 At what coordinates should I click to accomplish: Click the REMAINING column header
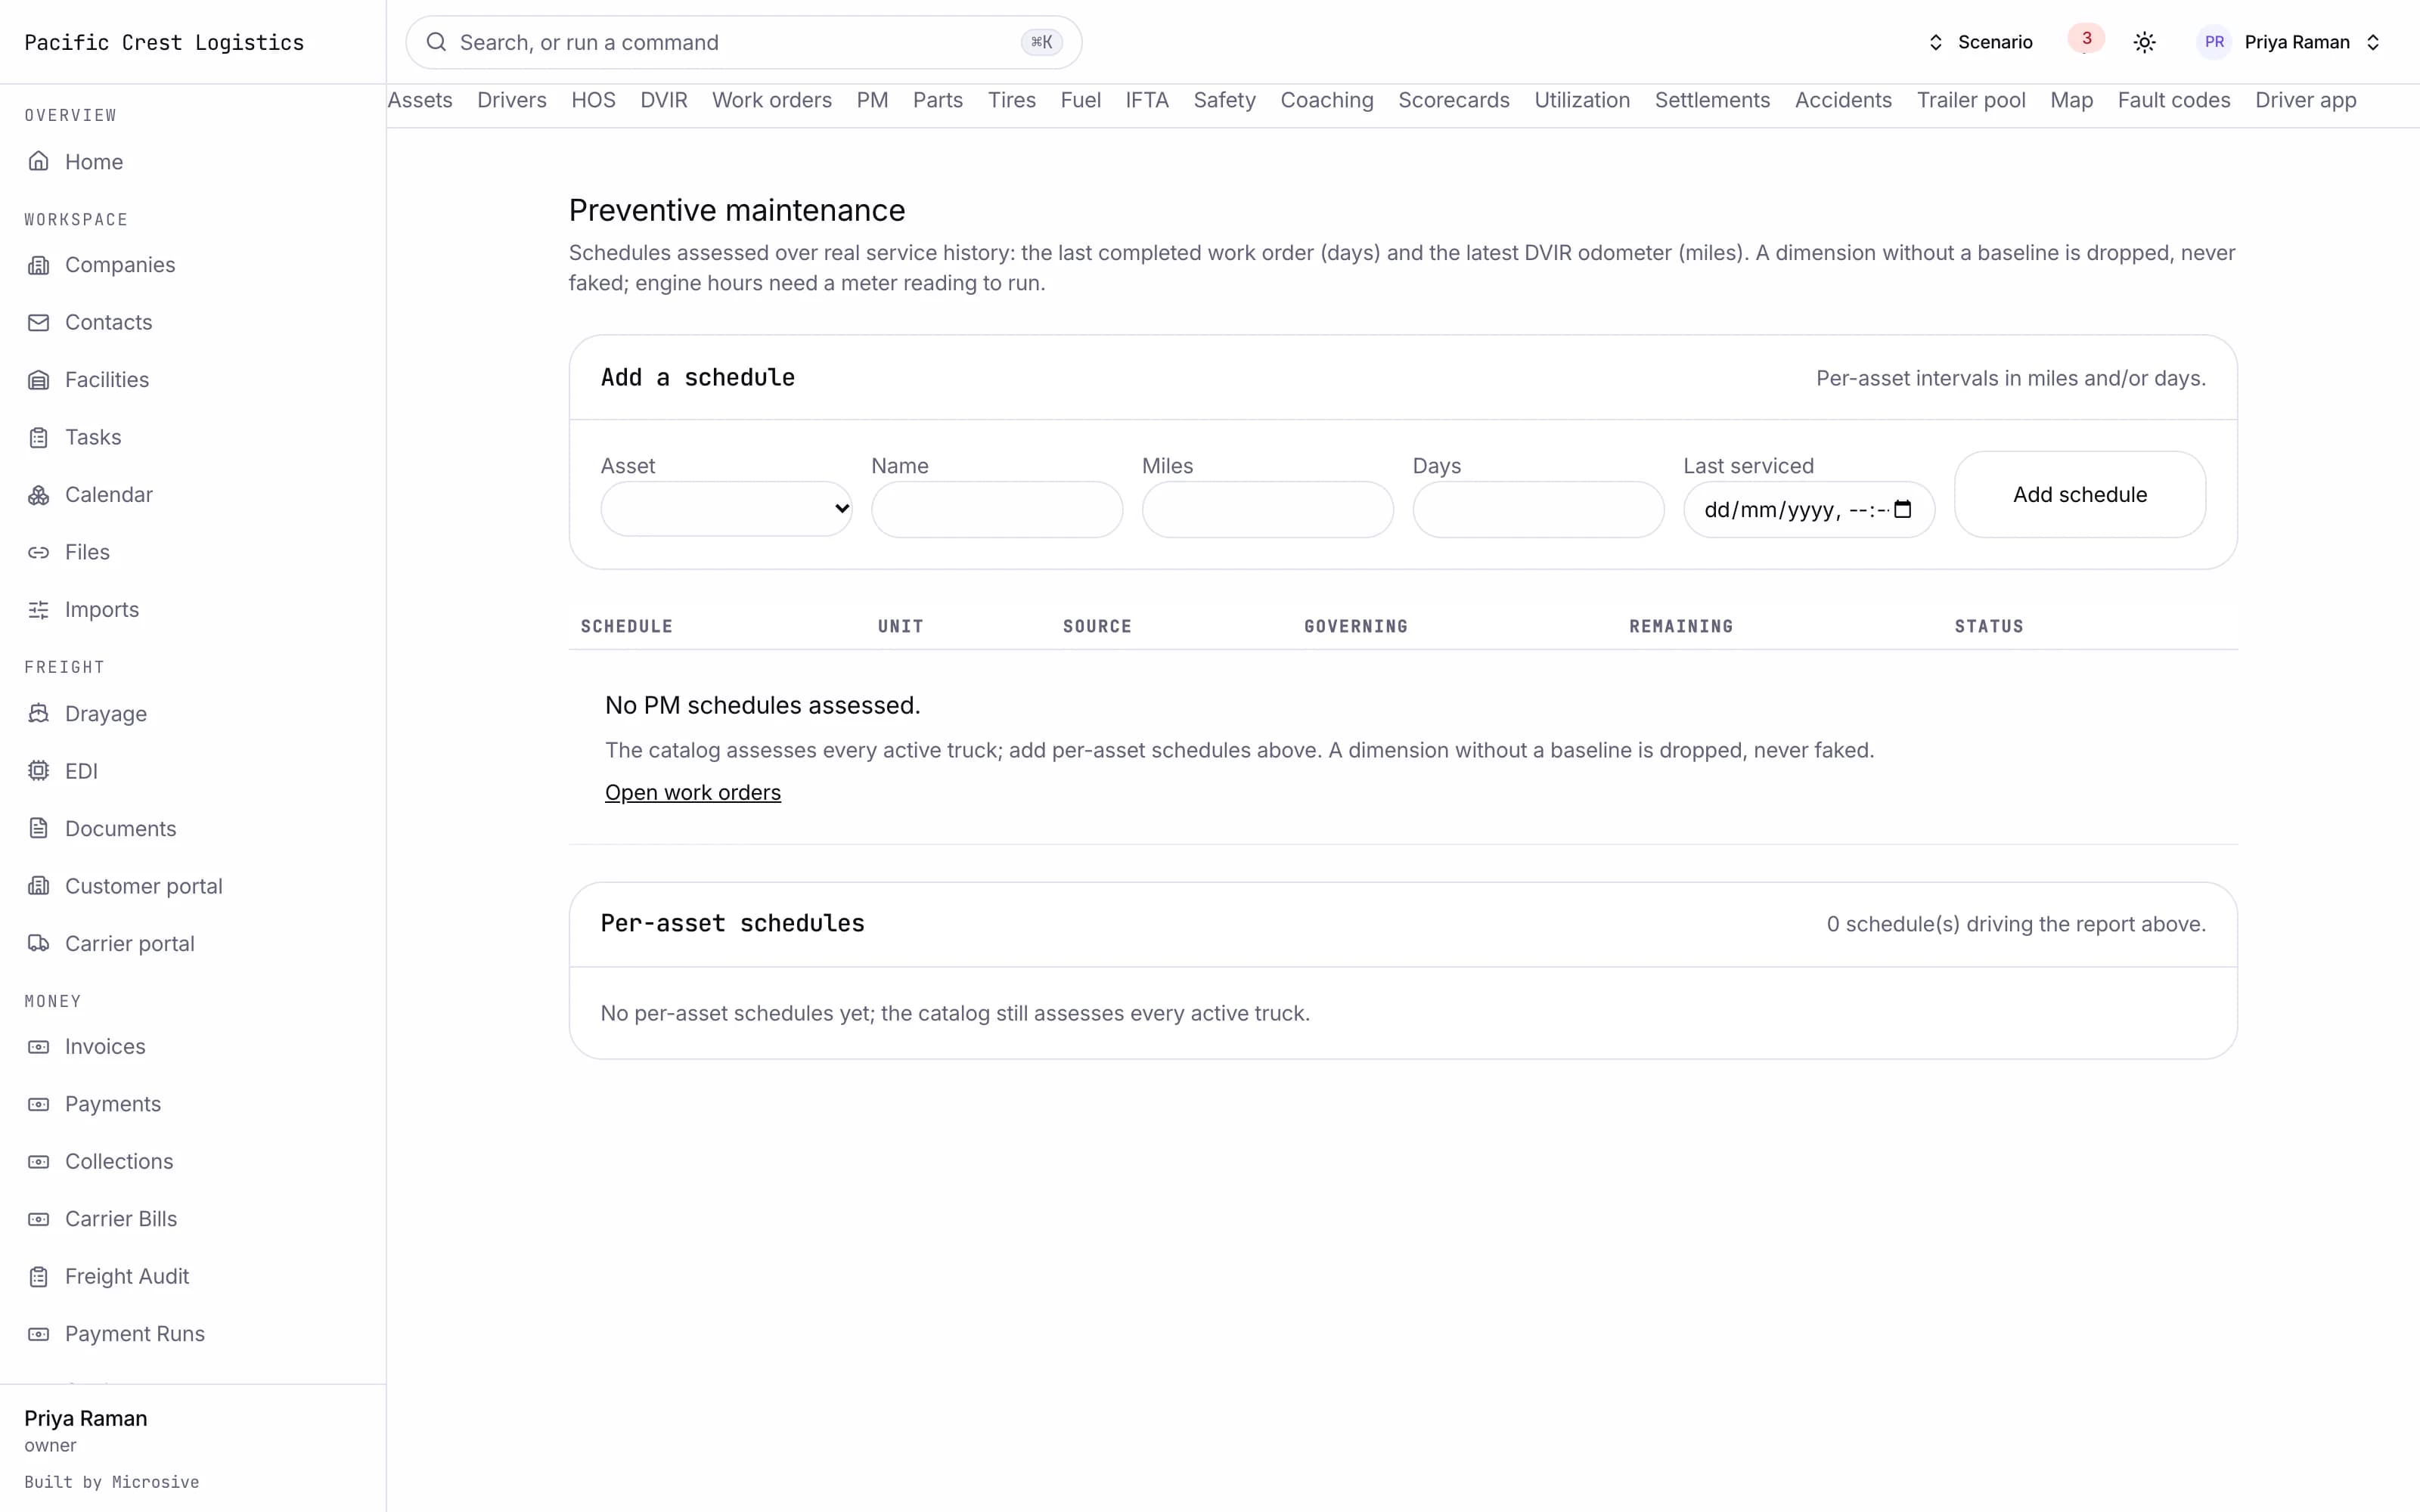coord(1681,626)
